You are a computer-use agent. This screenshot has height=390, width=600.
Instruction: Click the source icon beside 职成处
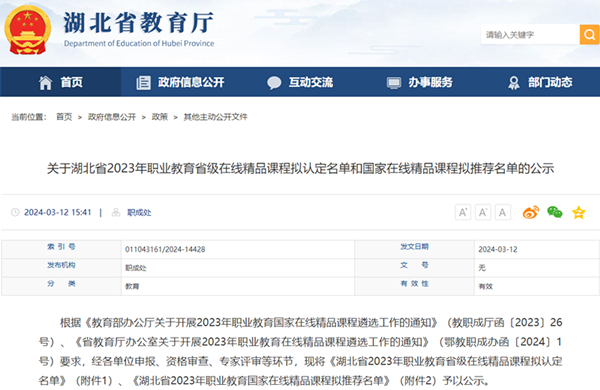click(x=116, y=212)
